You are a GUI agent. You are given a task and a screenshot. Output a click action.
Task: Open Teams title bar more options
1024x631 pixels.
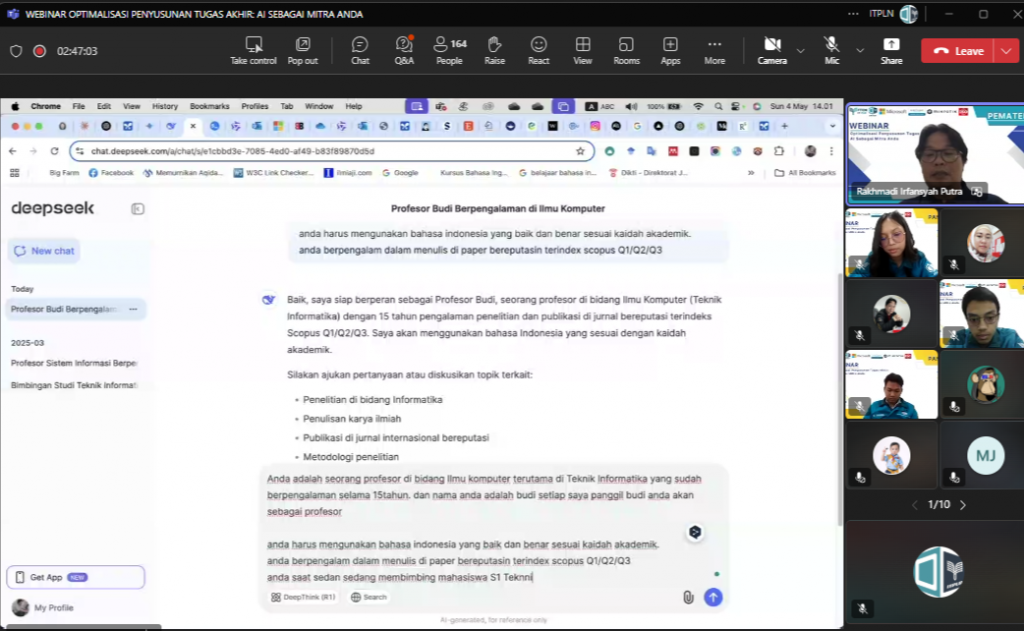pos(853,14)
